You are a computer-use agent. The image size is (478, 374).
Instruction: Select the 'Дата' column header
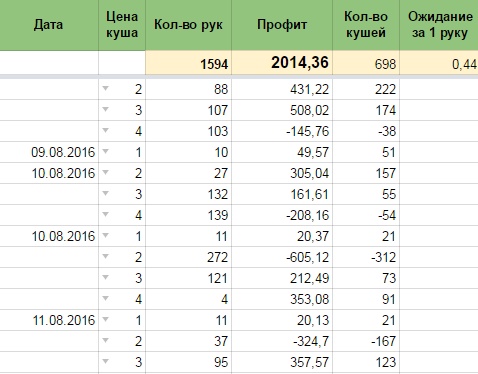pyautogui.click(x=49, y=25)
